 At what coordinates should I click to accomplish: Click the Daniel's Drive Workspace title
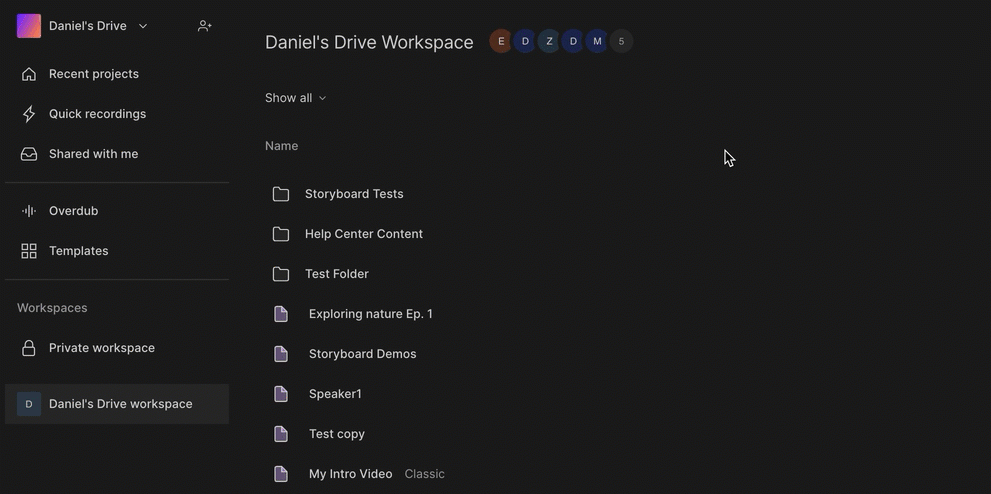coord(369,42)
